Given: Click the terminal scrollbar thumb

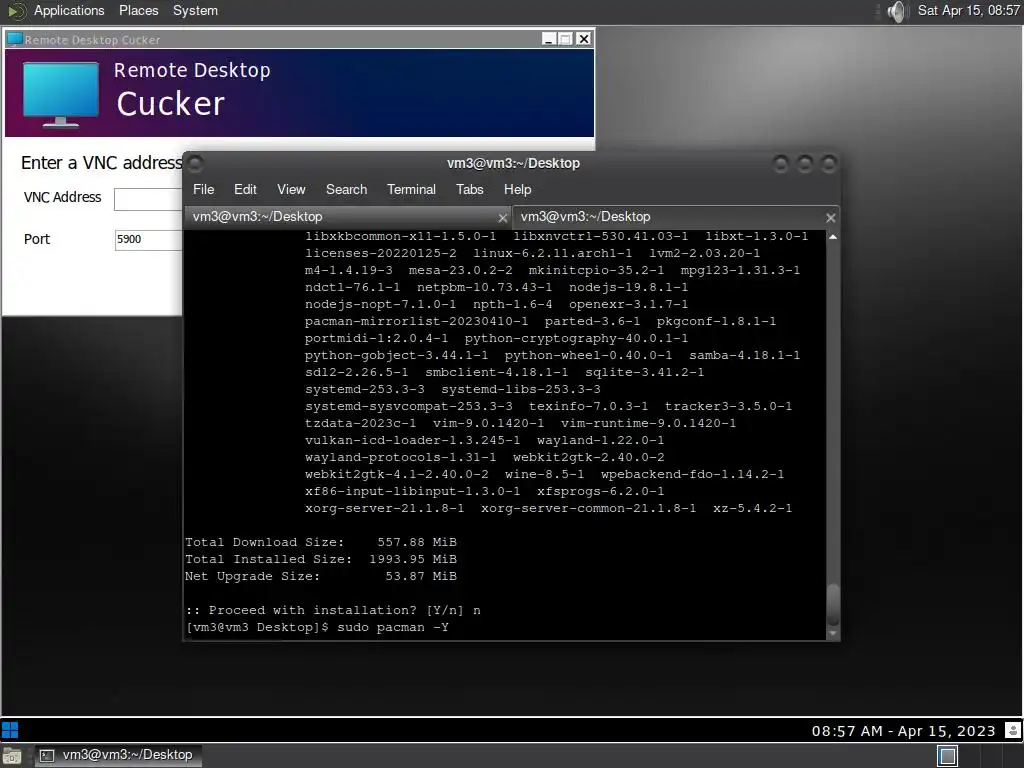Looking at the screenshot, I should pos(833,605).
